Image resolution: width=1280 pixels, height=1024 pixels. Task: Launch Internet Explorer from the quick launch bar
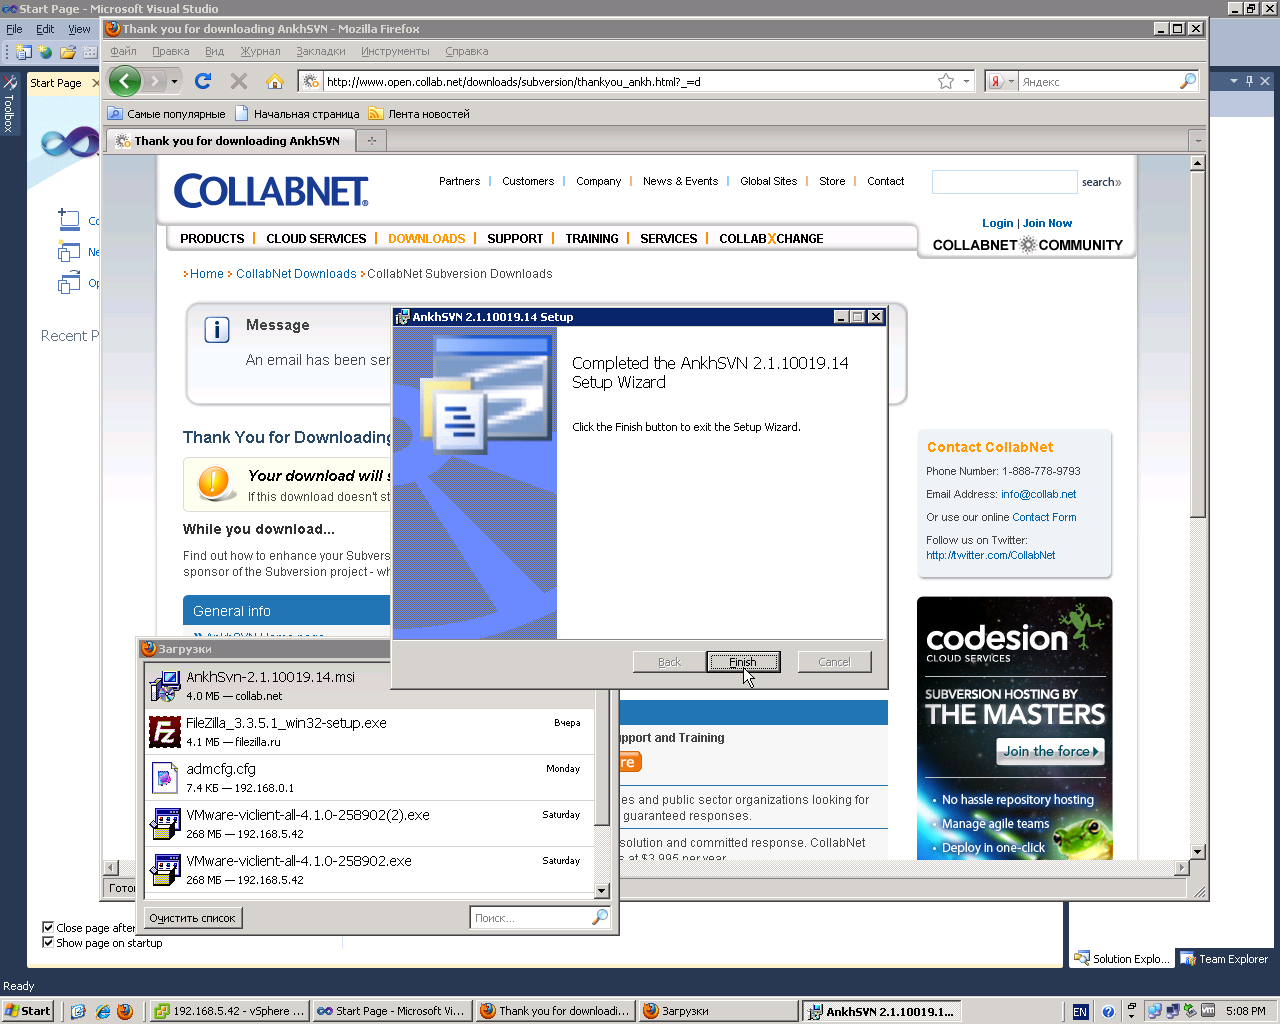pyautogui.click(x=102, y=1011)
